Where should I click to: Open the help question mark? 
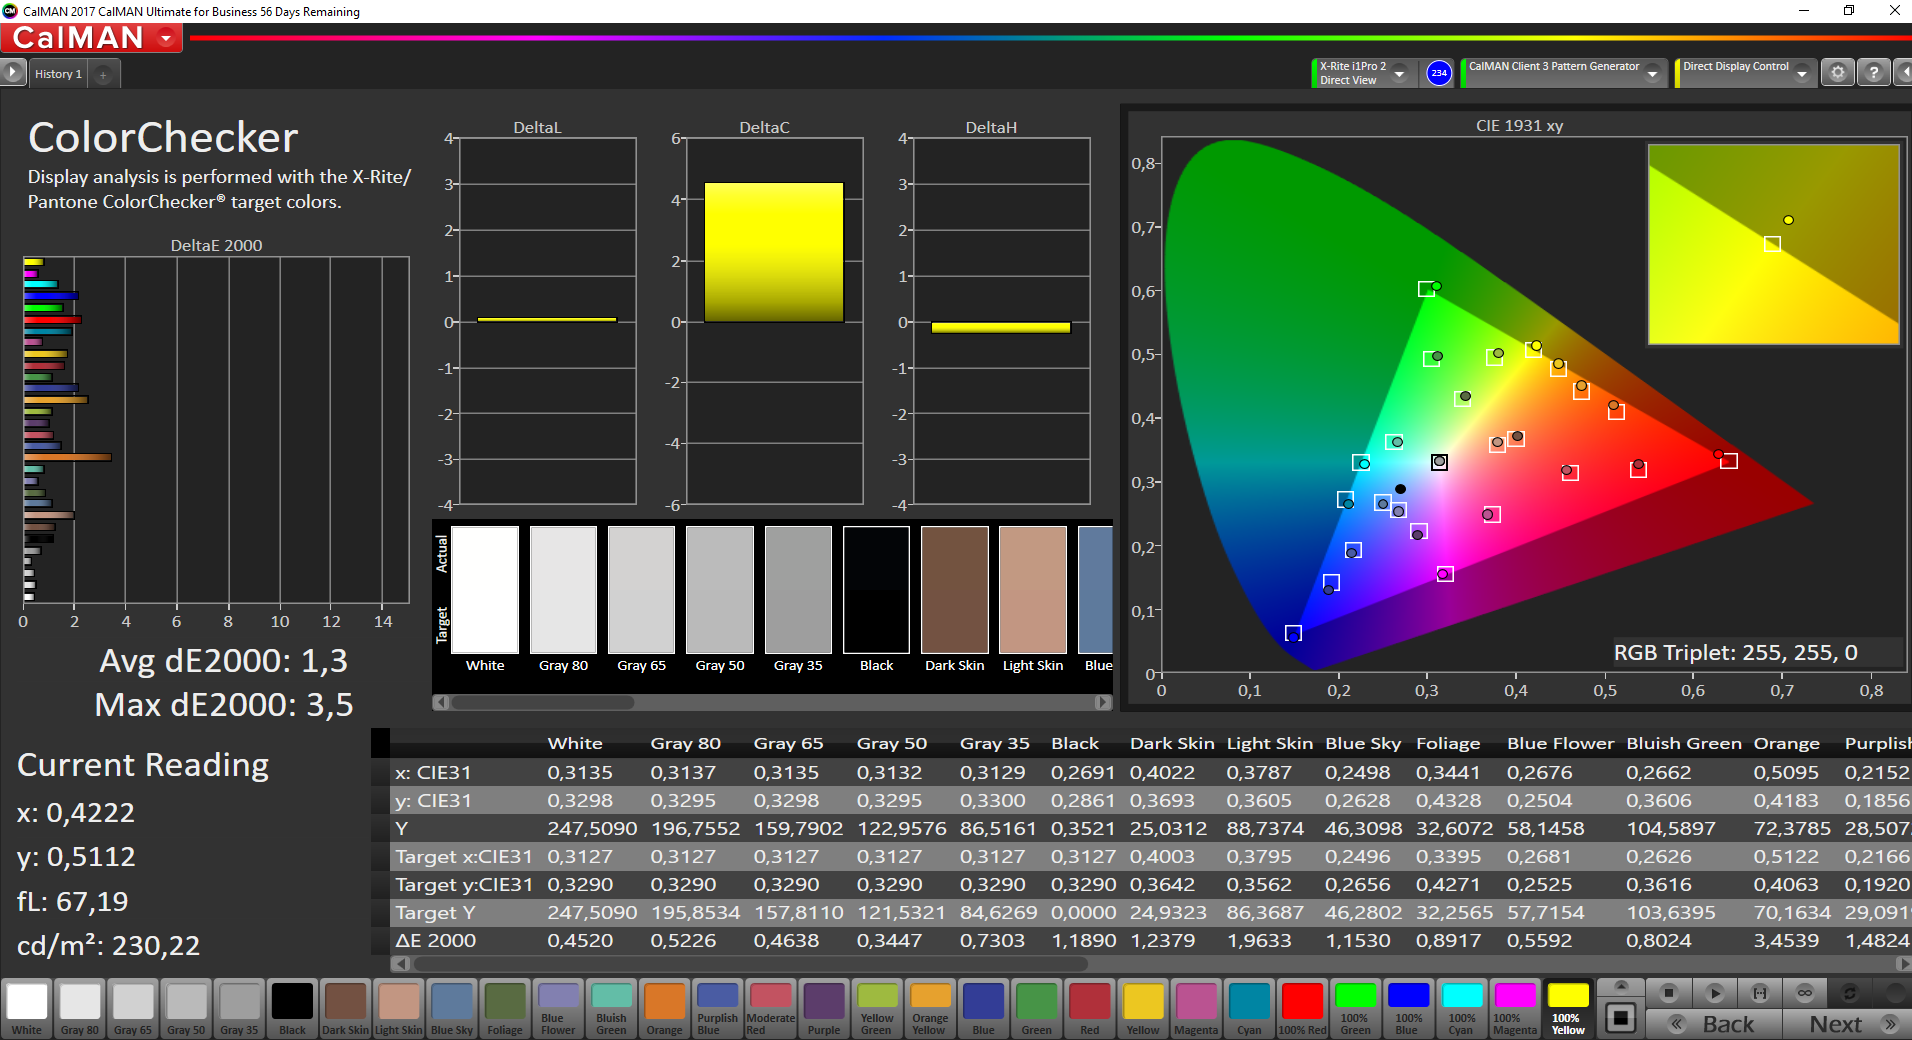(1873, 73)
